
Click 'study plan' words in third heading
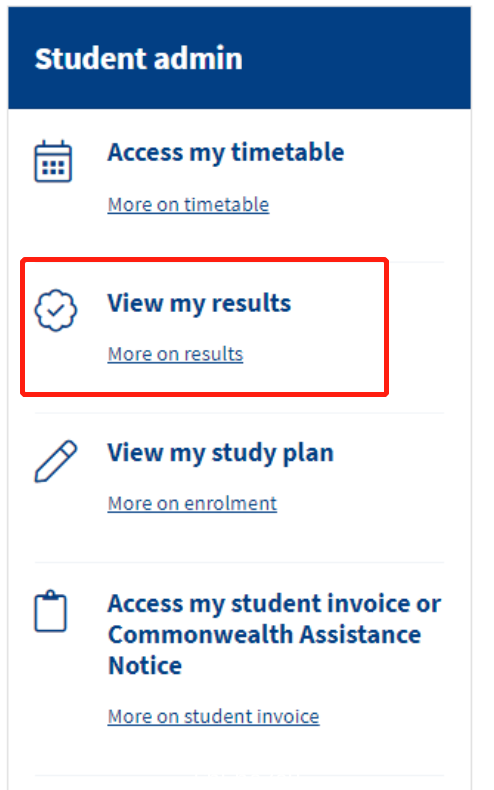tap(272, 453)
